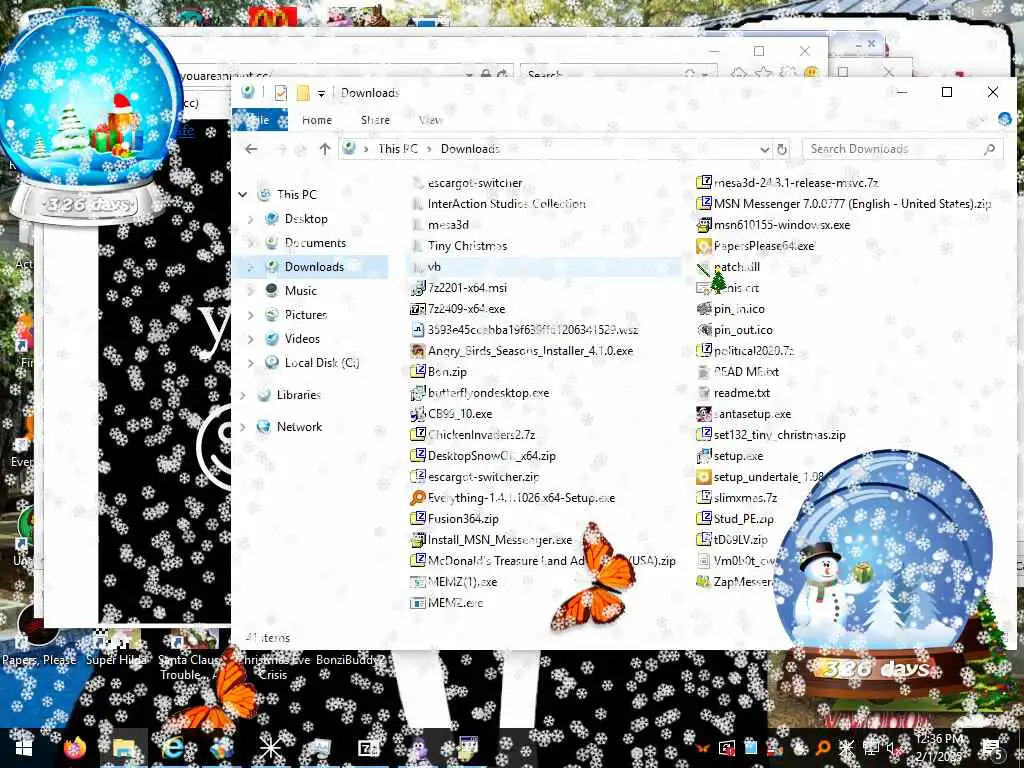Click the snowflake app icon on the taskbar
Screen dimensions: 1024x768
click(270, 748)
